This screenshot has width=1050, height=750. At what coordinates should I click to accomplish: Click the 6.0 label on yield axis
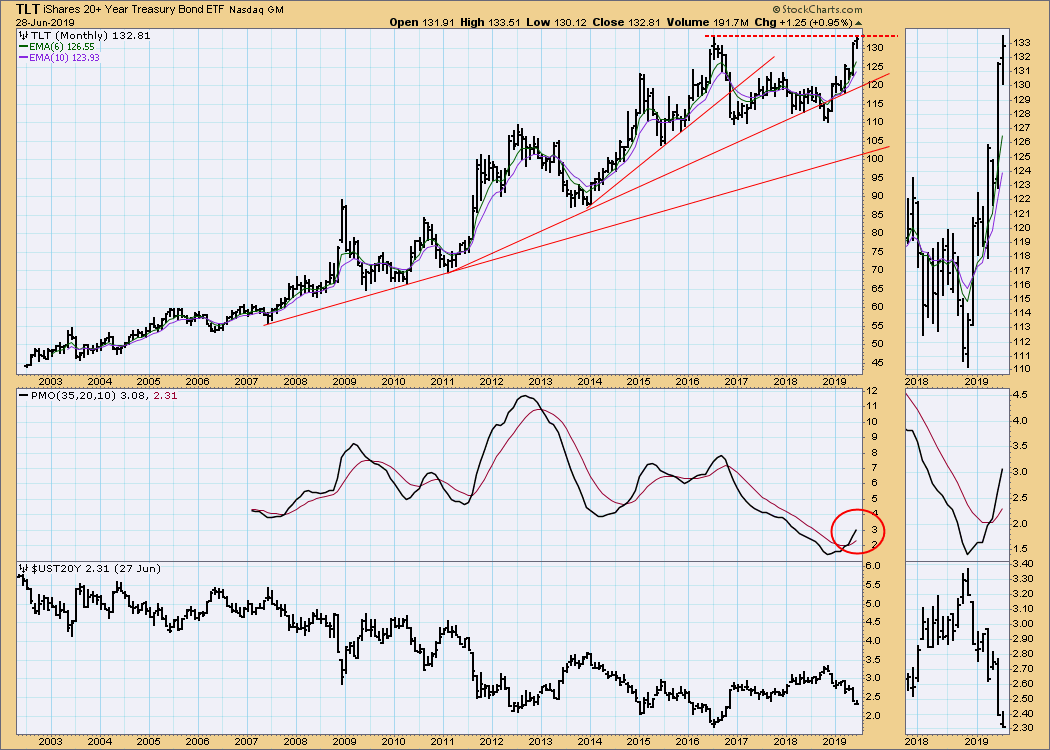[x=875, y=566]
